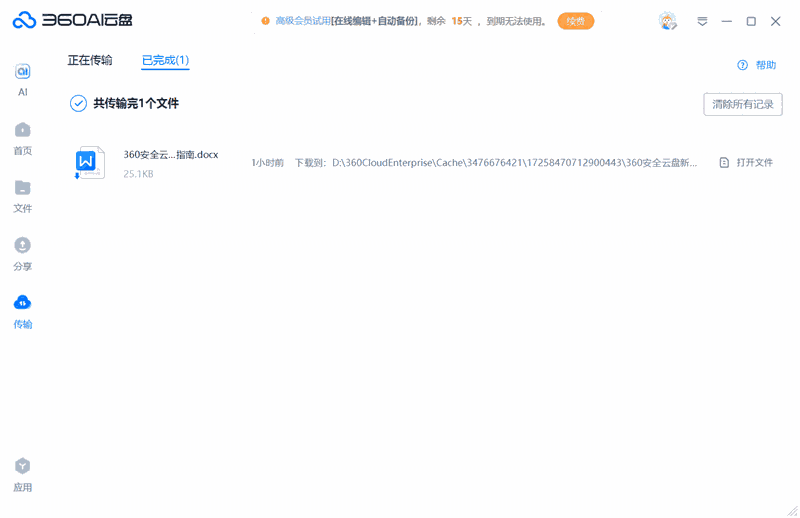Open the 分享 share section
Viewport: 800px width, 518px height.
pyautogui.click(x=22, y=254)
